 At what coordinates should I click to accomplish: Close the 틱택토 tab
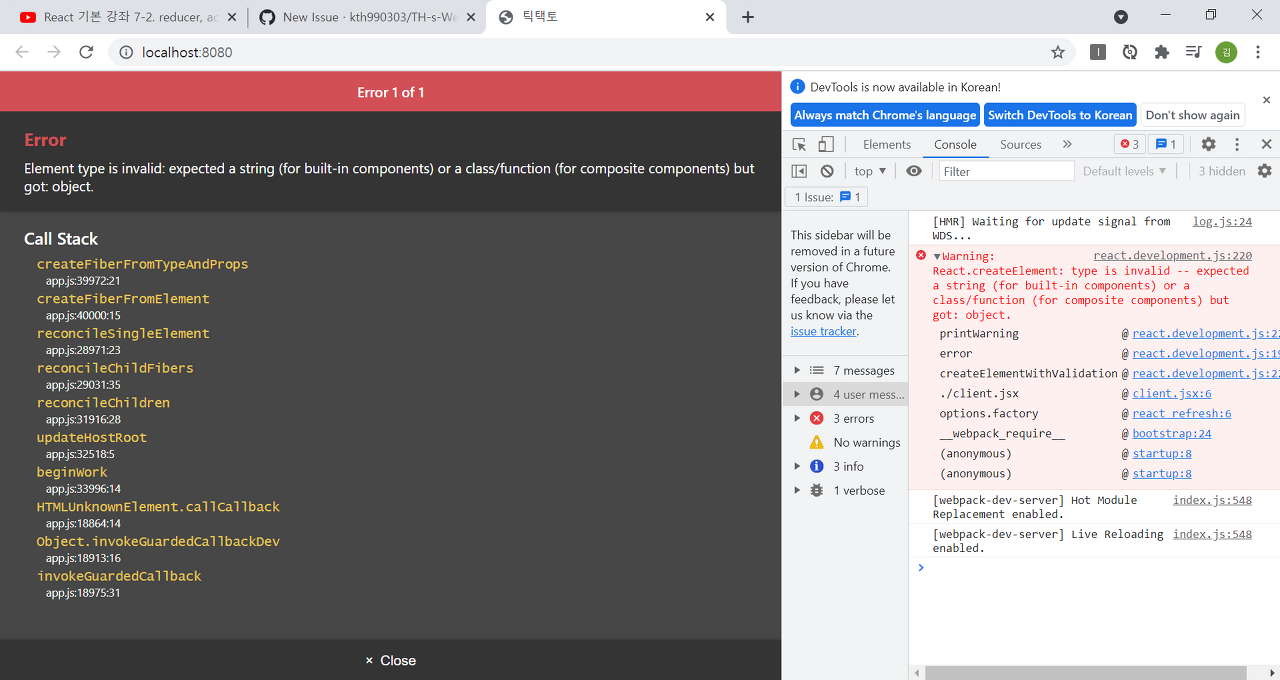pos(710,17)
